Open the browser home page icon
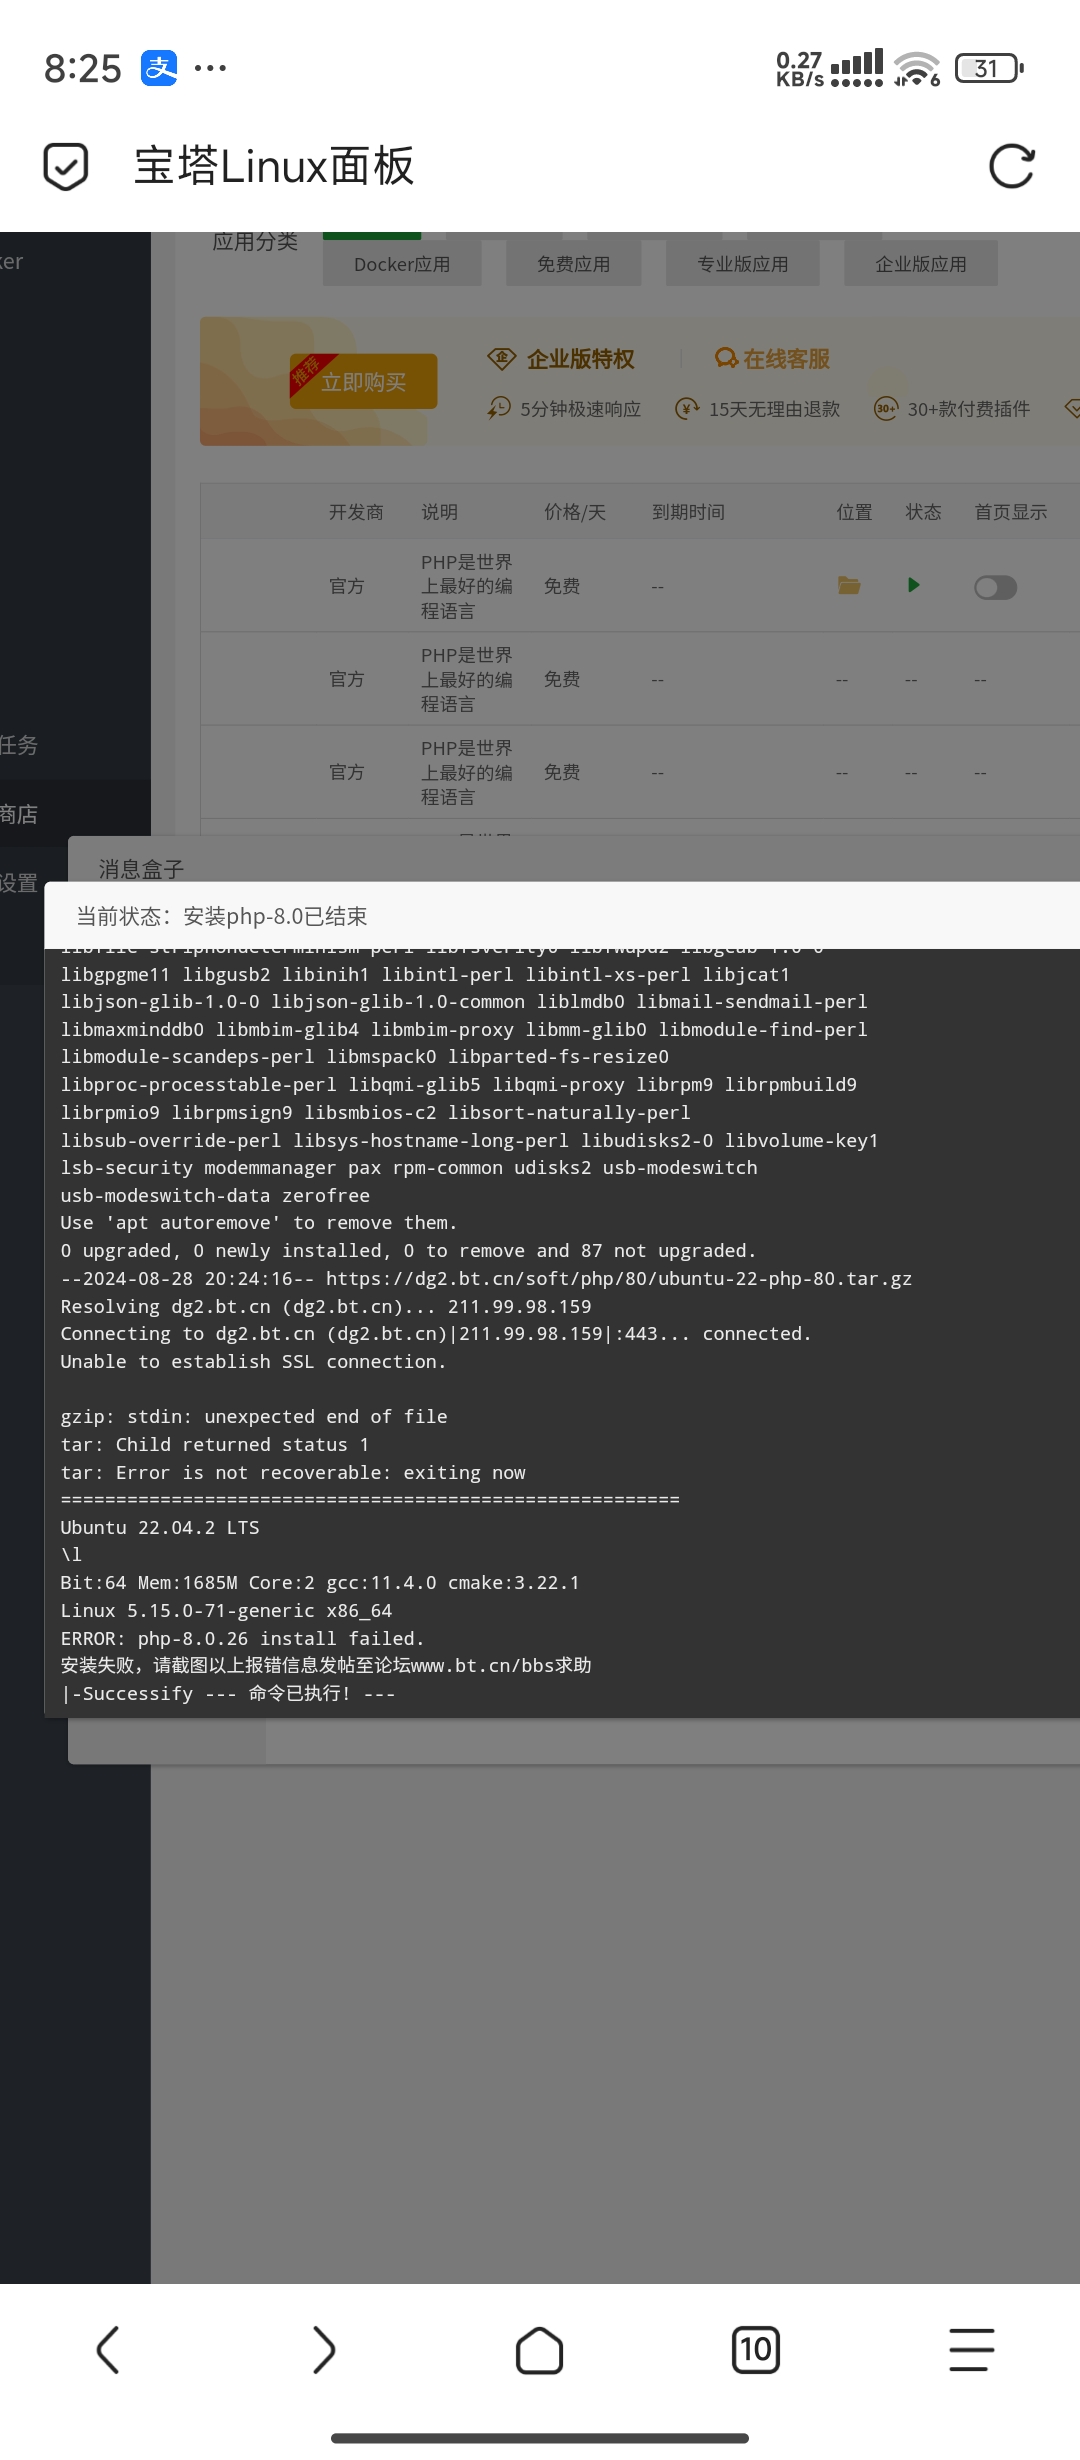 click(x=539, y=2349)
